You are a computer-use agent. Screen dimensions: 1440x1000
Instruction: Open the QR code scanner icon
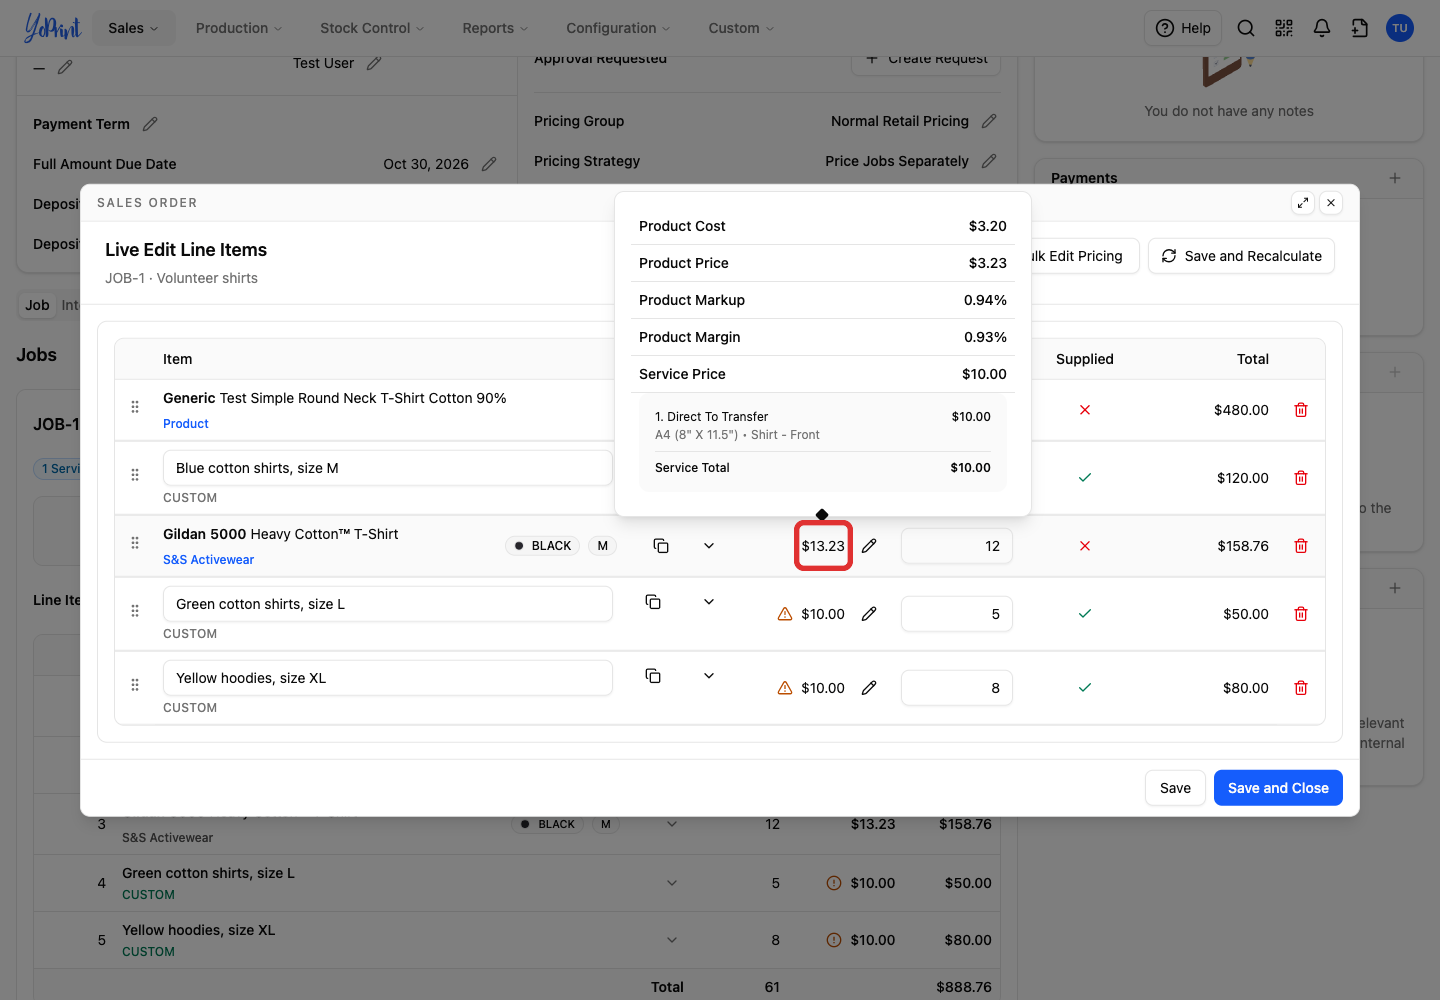1284,28
